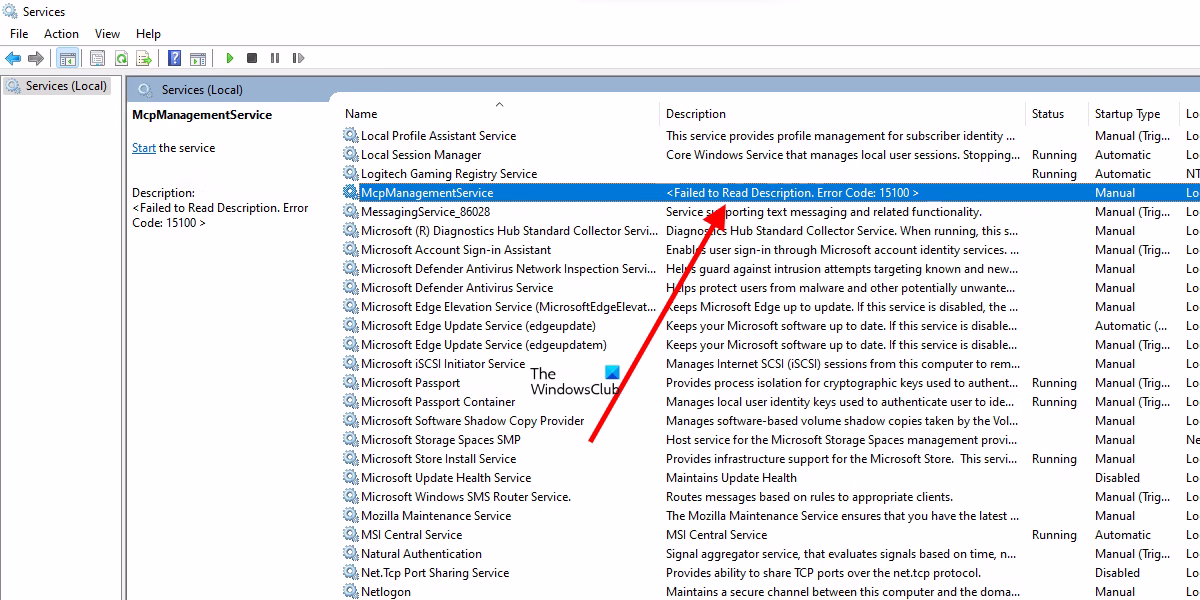Open Properties using the toolbar icon

point(97,57)
